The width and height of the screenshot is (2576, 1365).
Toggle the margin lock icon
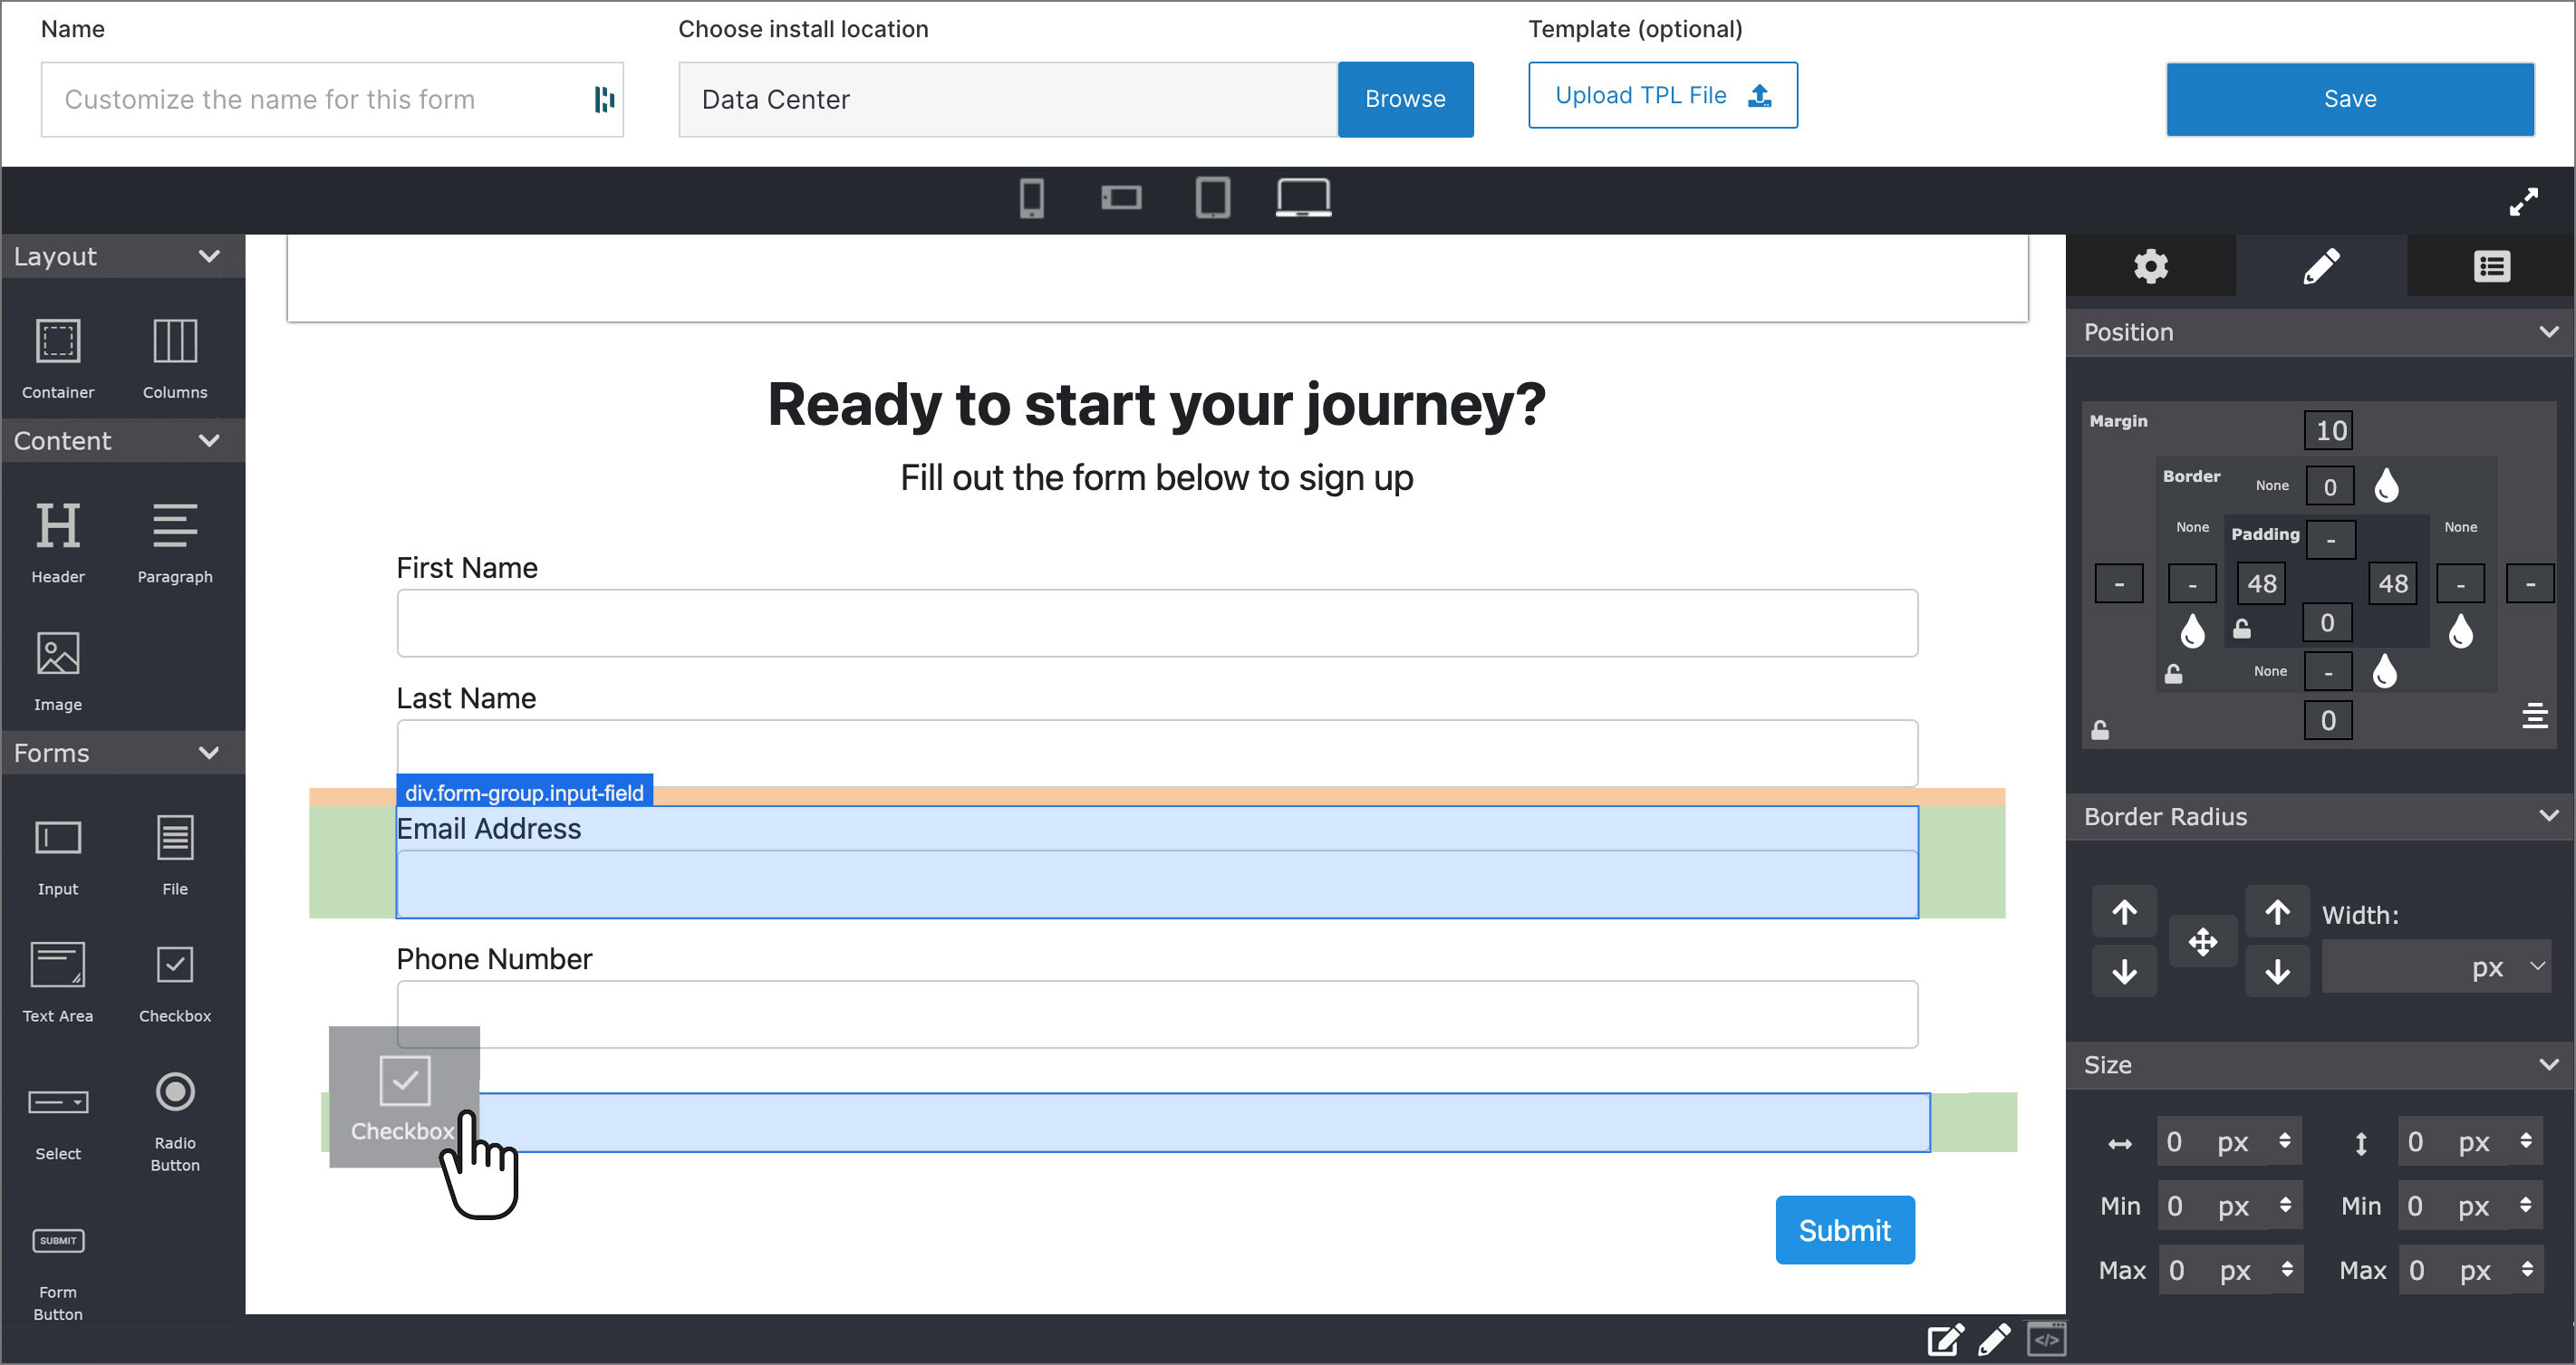click(2100, 730)
